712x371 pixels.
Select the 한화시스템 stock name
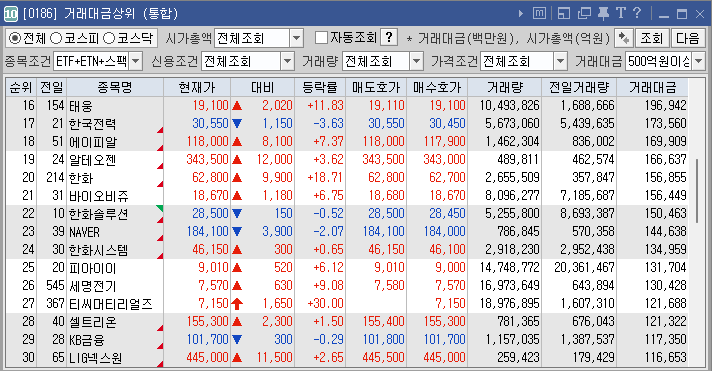pyautogui.click(x=99, y=250)
